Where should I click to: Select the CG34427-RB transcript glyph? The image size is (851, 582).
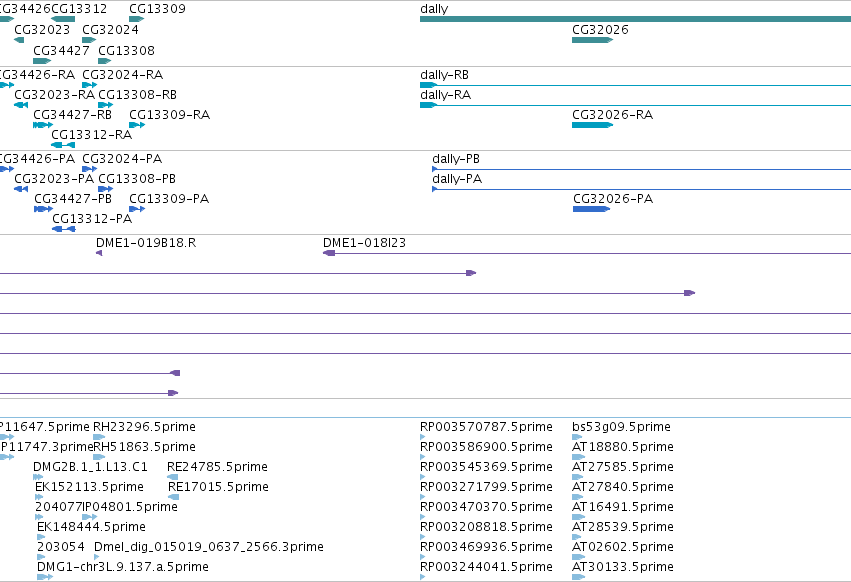point(43,125)
